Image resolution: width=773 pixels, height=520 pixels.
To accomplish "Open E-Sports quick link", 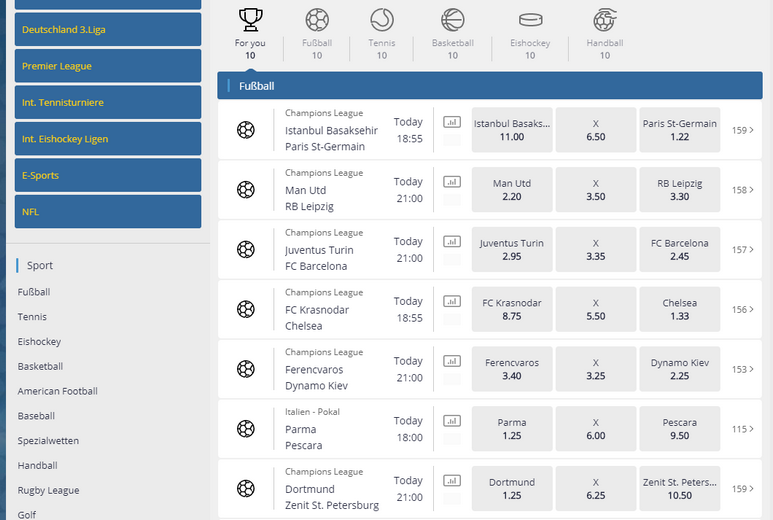I will coord(108,175).
